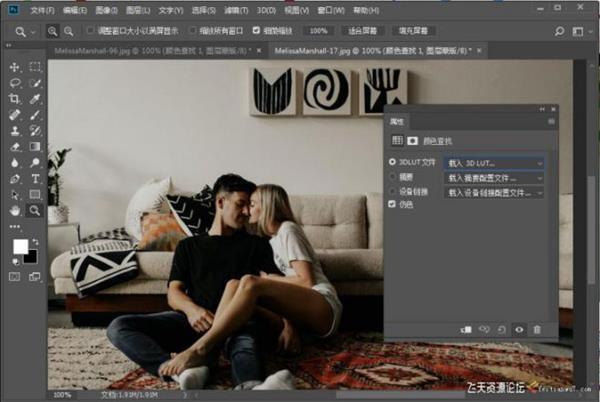Click the zoom-out magnifier in options bar

click(68, 31)
